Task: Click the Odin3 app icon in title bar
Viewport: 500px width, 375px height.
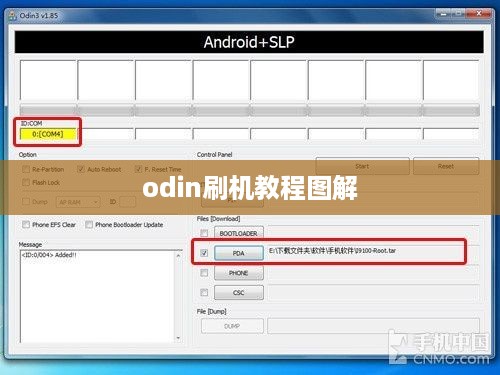Action: click(x=12, y=15)
